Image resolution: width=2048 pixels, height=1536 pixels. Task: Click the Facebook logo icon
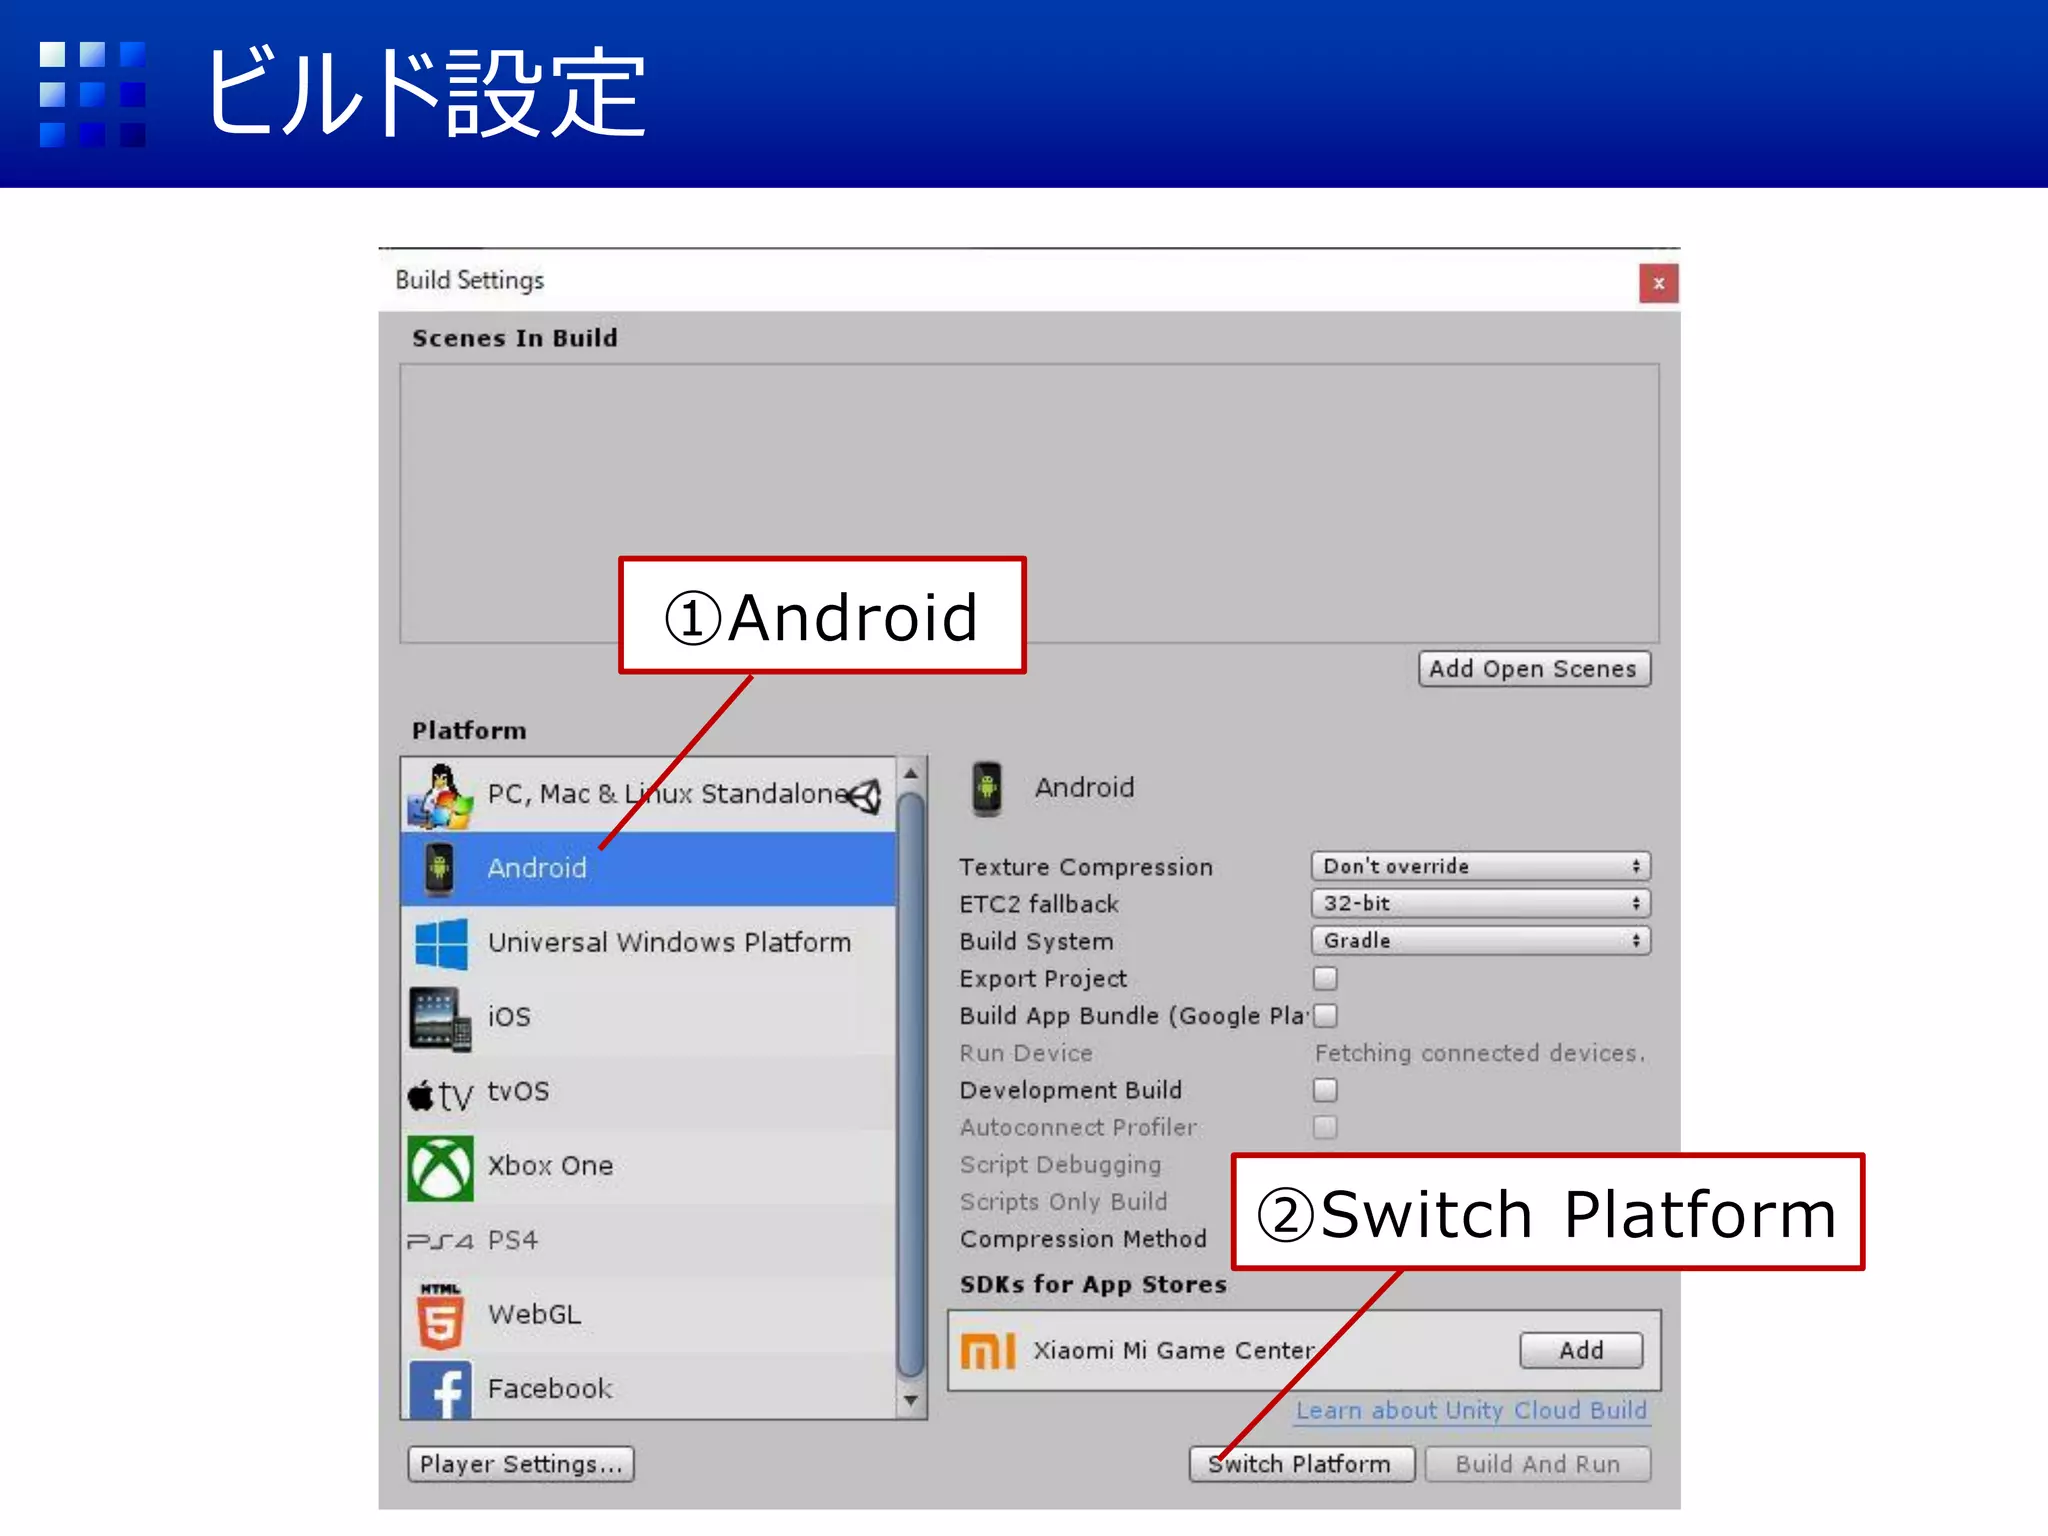[x=440, y=1389]
